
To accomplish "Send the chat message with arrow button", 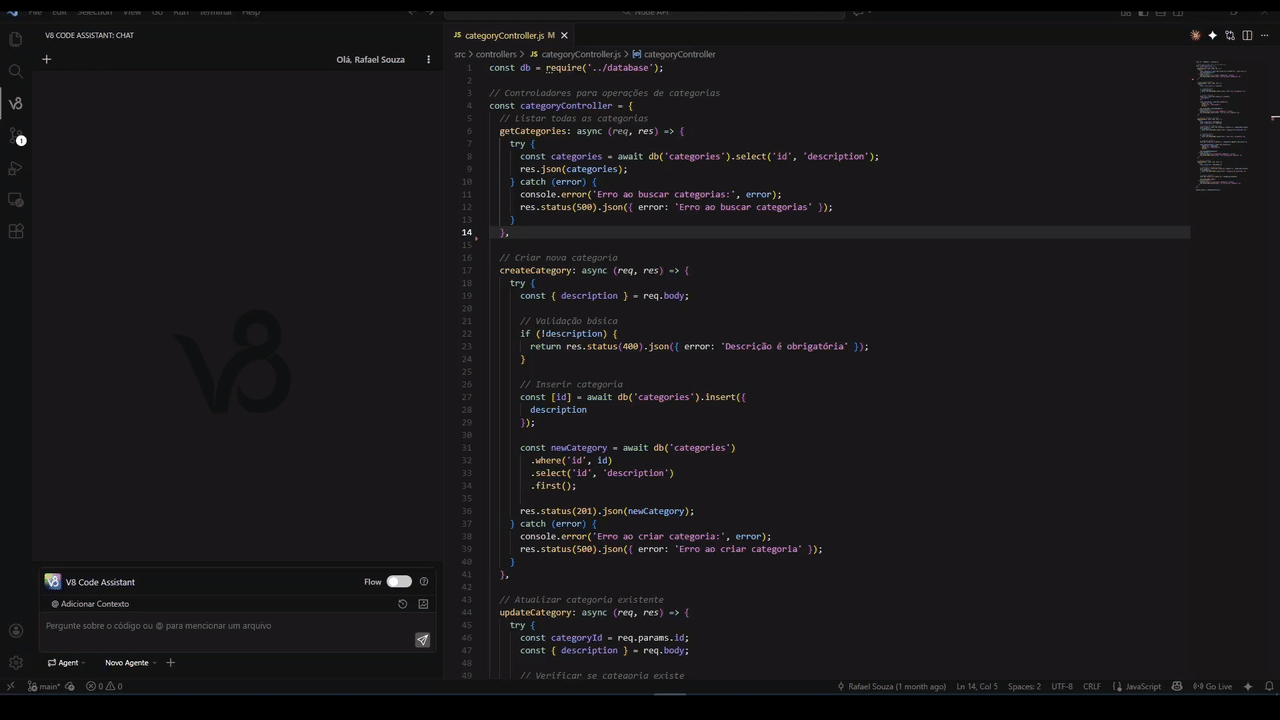I will click(x=422, y=640).
